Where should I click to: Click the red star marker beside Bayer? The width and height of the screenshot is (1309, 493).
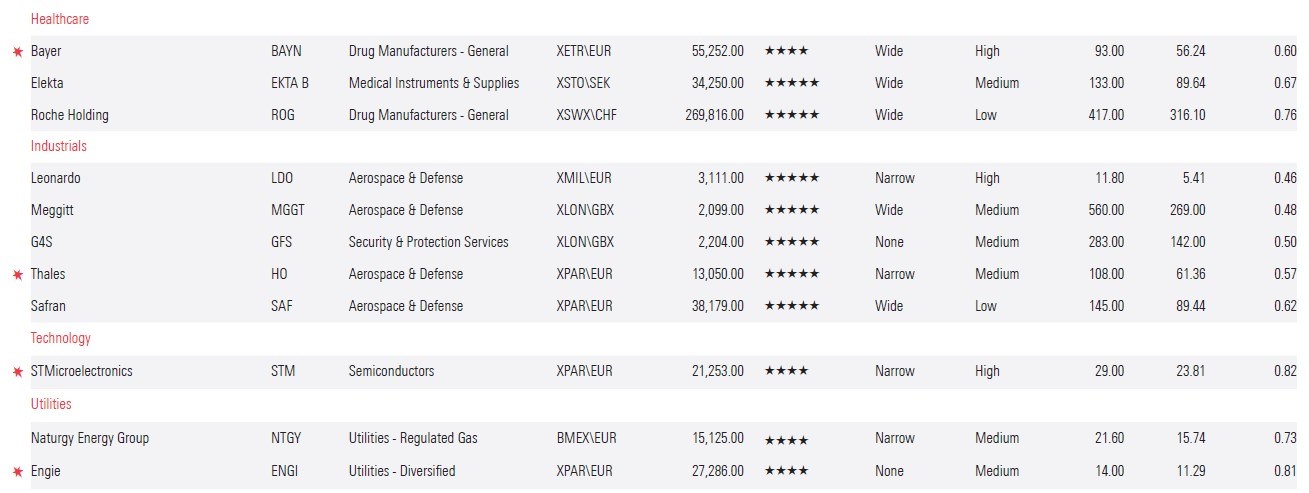[17, 52]
